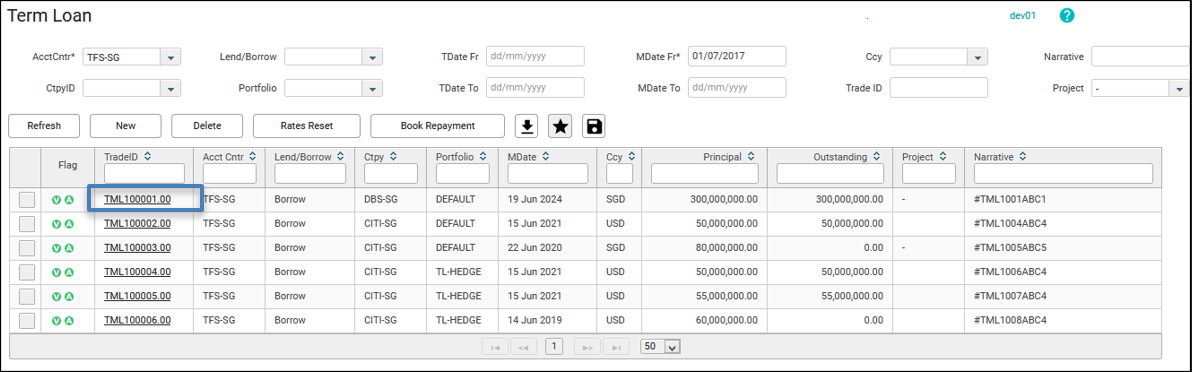Click the Trade ID input field
This screenshot has height=372, width=1193.
939,87
